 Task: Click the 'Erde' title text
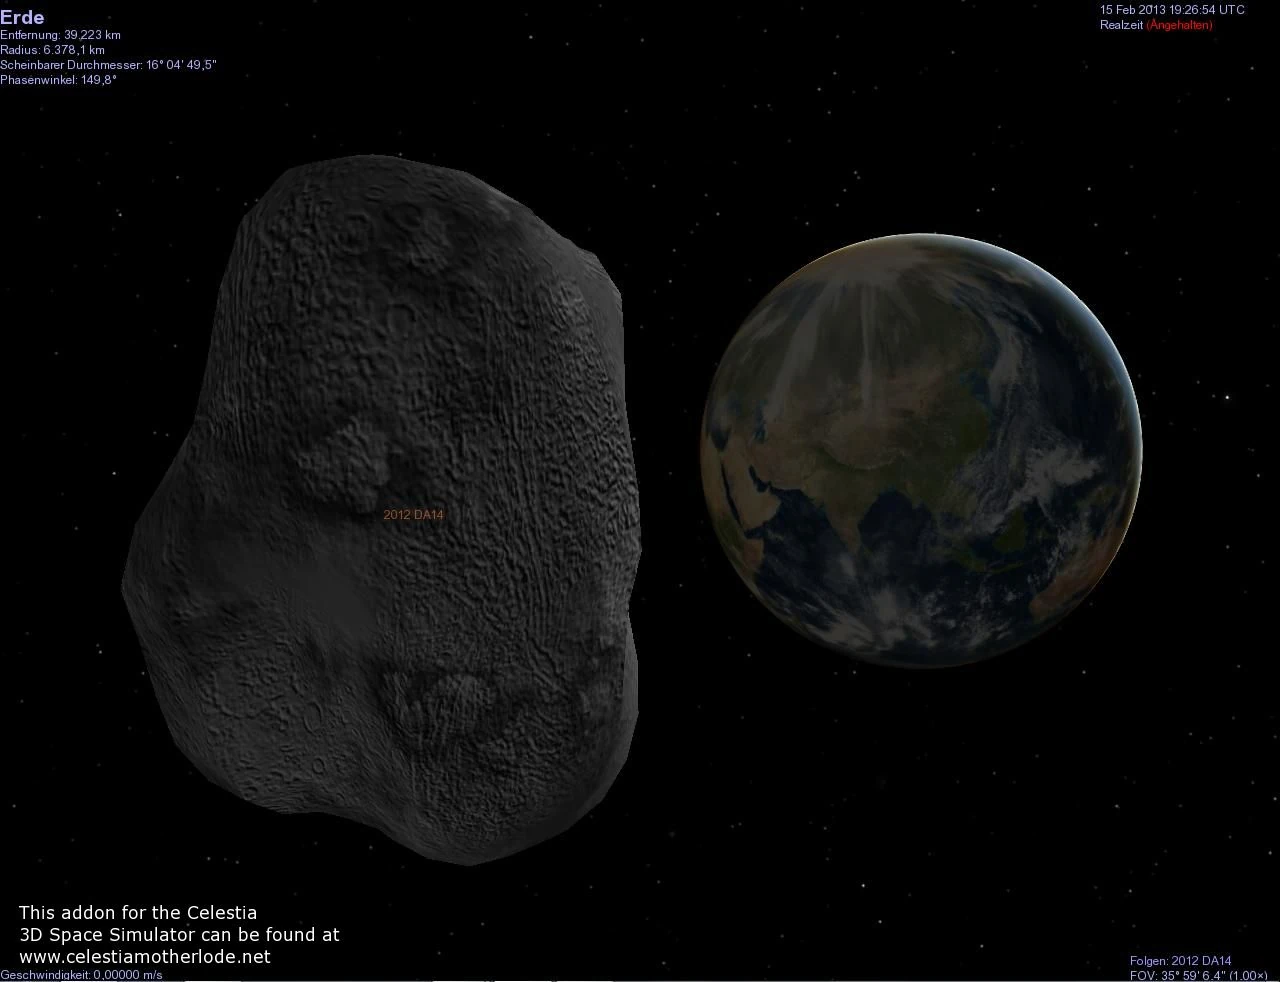22,17
